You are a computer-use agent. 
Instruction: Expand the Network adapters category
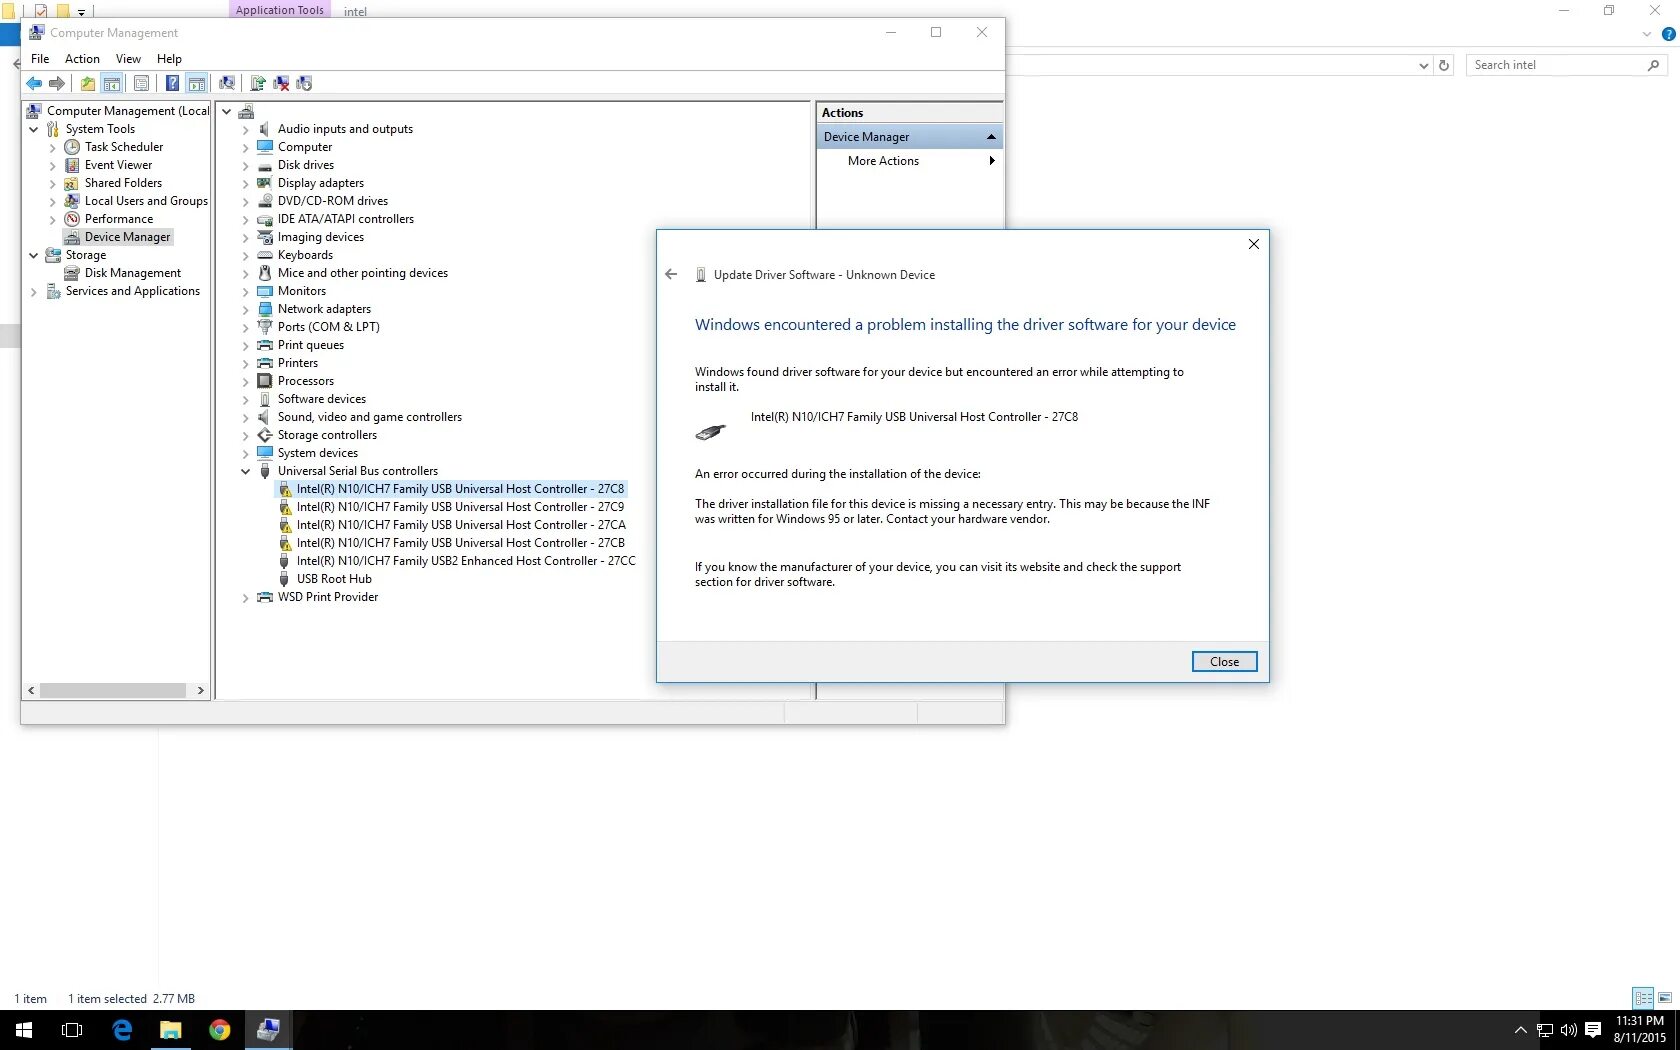pos(245,310)
